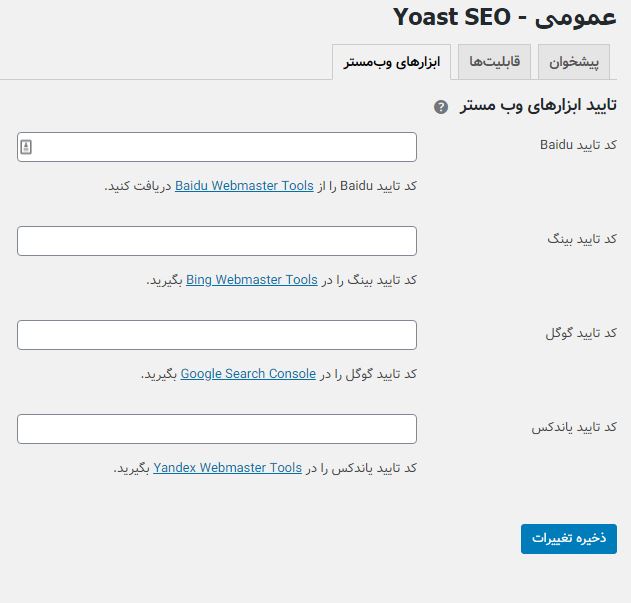Follow the Bing Webmaster Tools link
631x603 pixels.
pyautogui.click(x=252, y=280)
